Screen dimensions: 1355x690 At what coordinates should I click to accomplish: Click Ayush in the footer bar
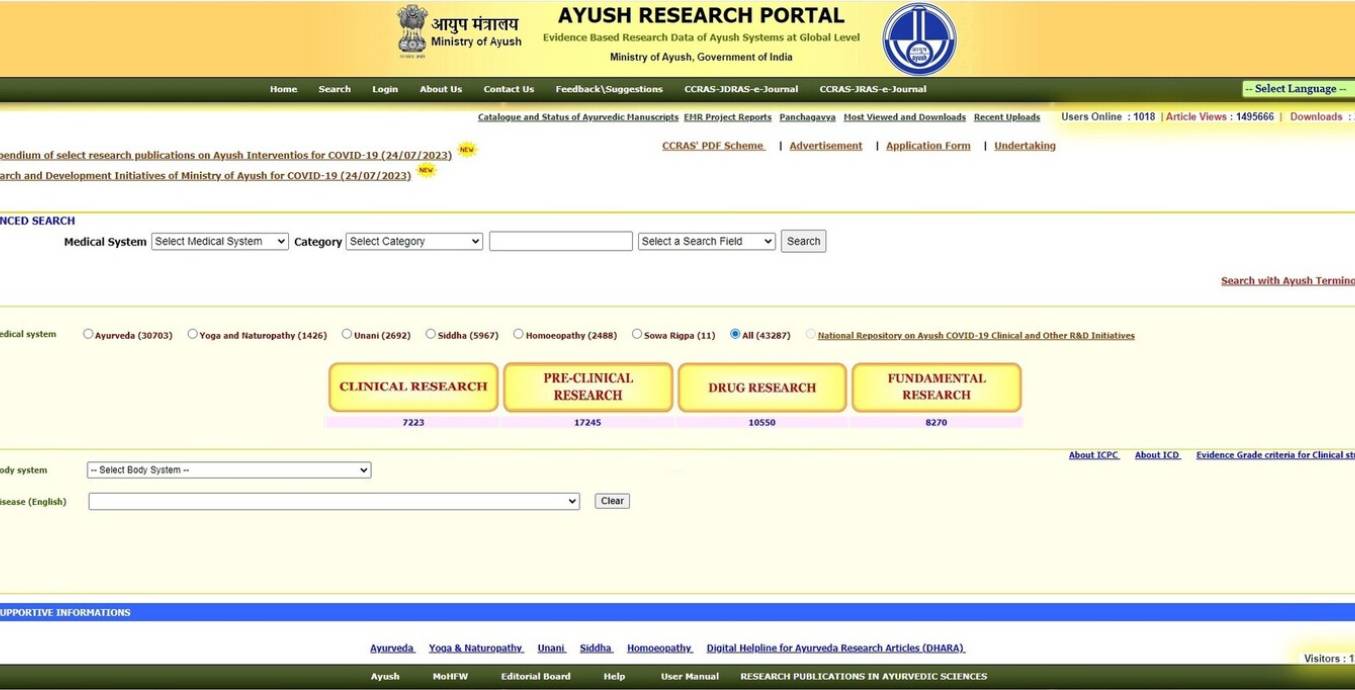(385, 677)
